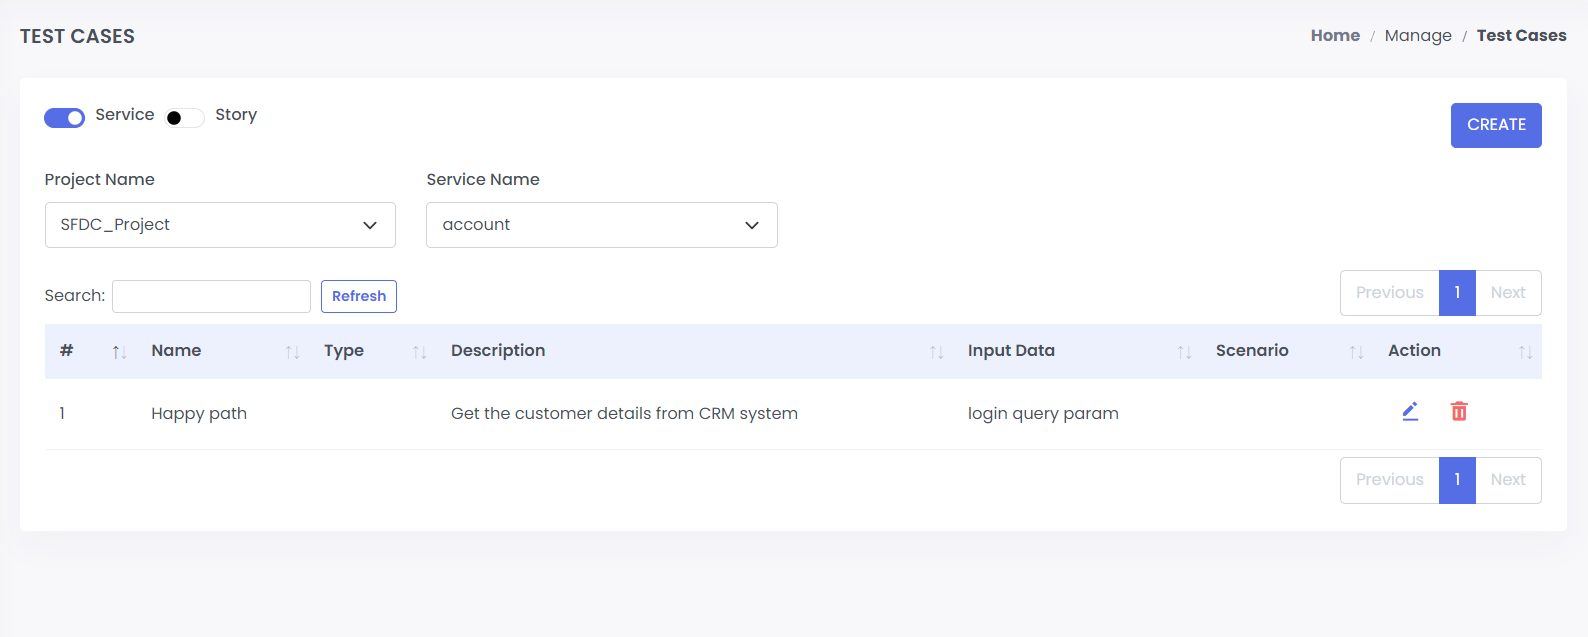The width and height of the screenshot is (1588, 637).
Task: Delete the Happy path test case
Action: (1459, 411)
